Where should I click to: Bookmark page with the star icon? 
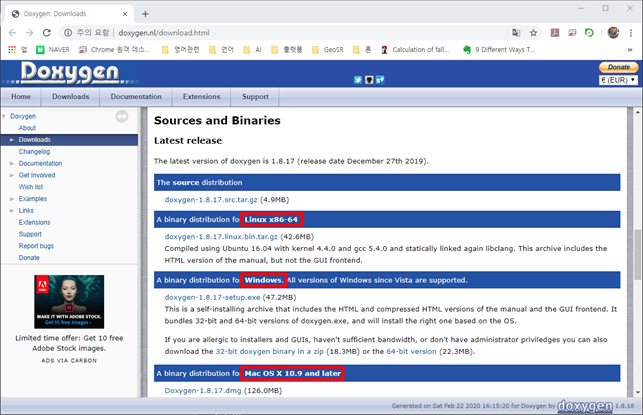pos(533,33)
